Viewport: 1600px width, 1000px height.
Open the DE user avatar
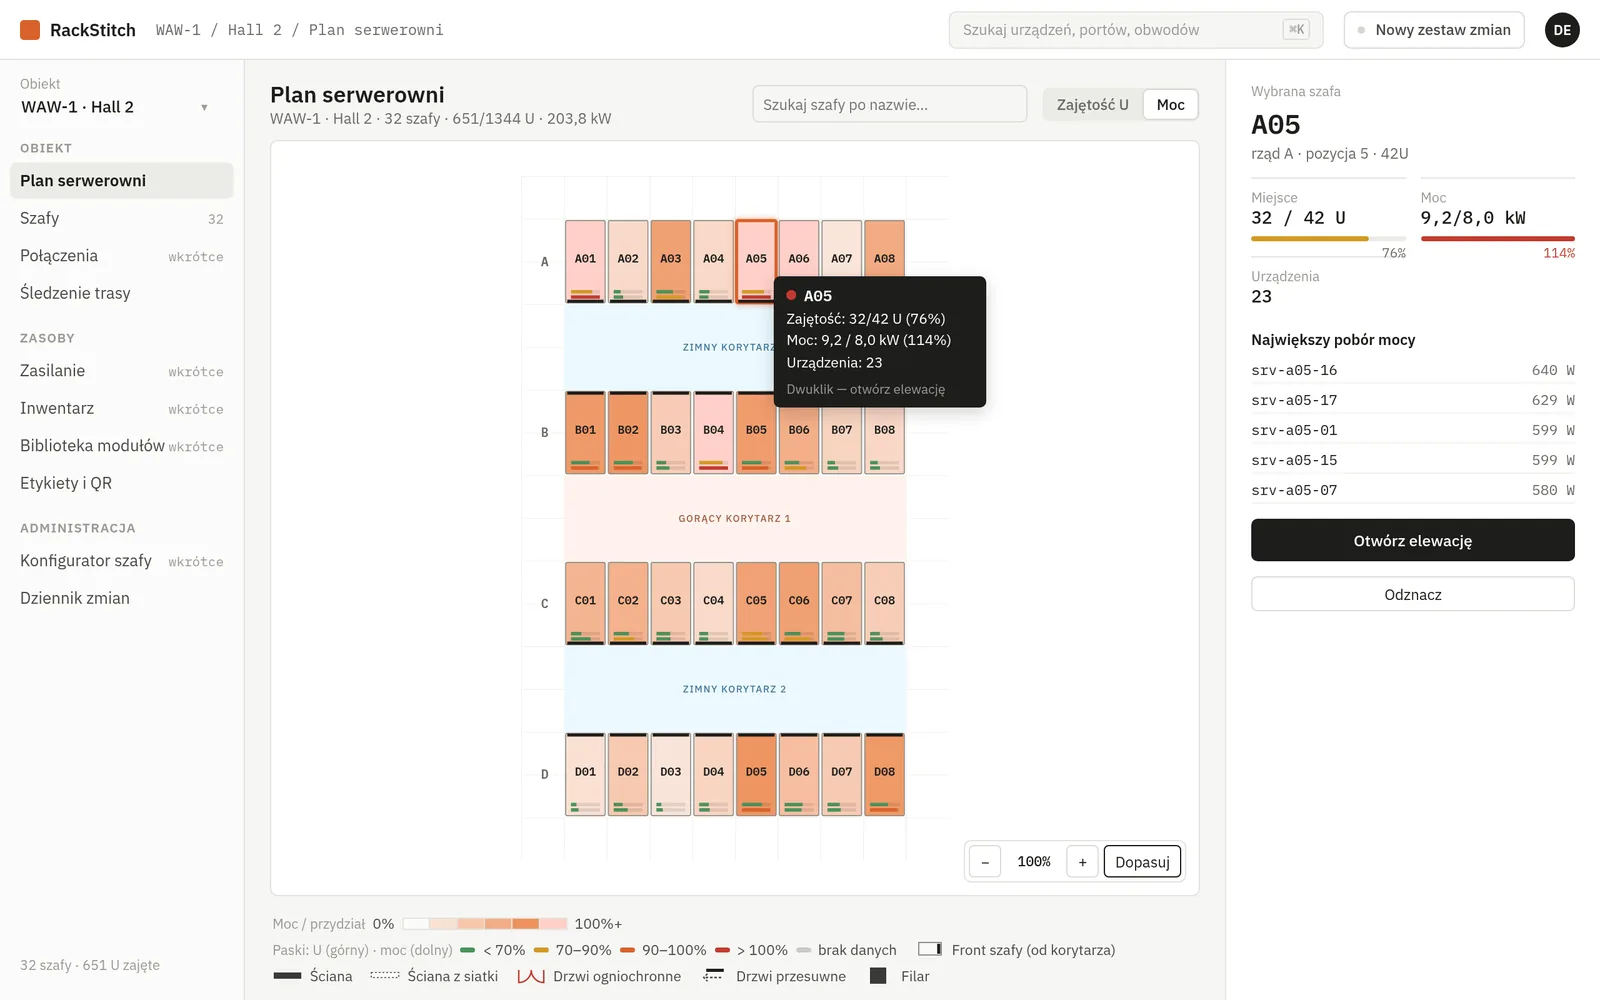1562,30
